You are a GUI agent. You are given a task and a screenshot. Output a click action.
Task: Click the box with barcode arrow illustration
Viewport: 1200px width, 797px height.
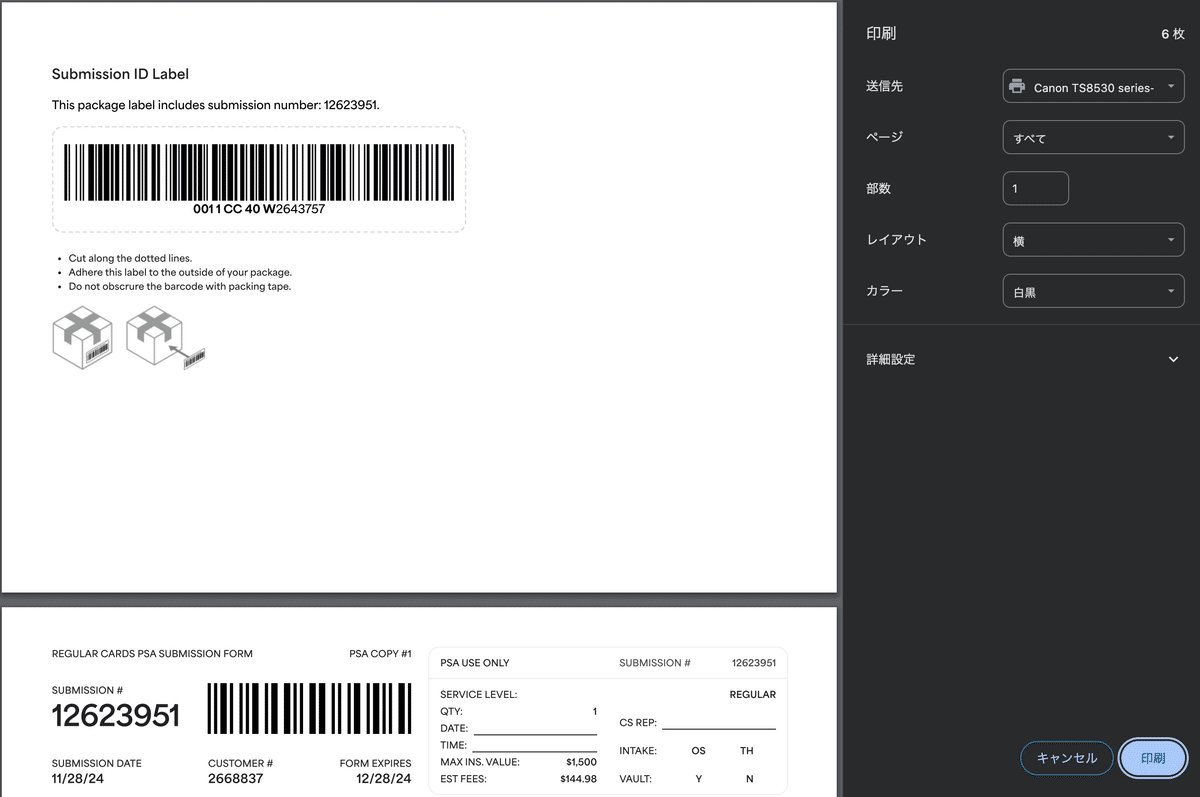[165, 339]
